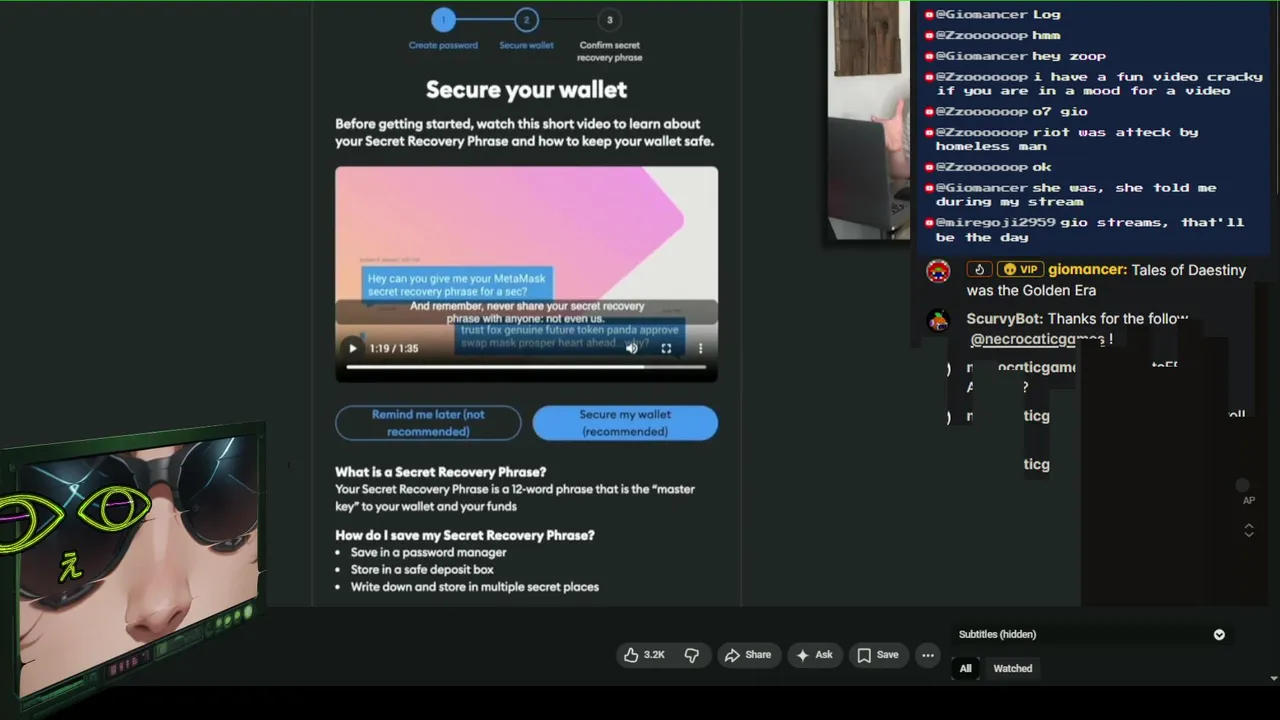The width and height of the screenshot is (1280, 720).
Task: Click the overlay chat scrollbar
Action: pyautogui.click(x=1275, y=98)
